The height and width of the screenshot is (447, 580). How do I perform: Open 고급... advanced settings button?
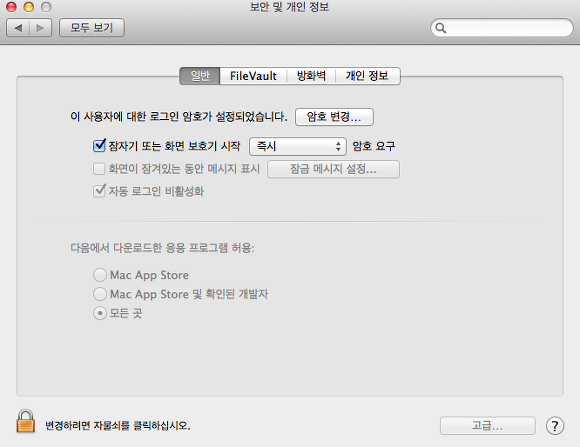[488, 426]
